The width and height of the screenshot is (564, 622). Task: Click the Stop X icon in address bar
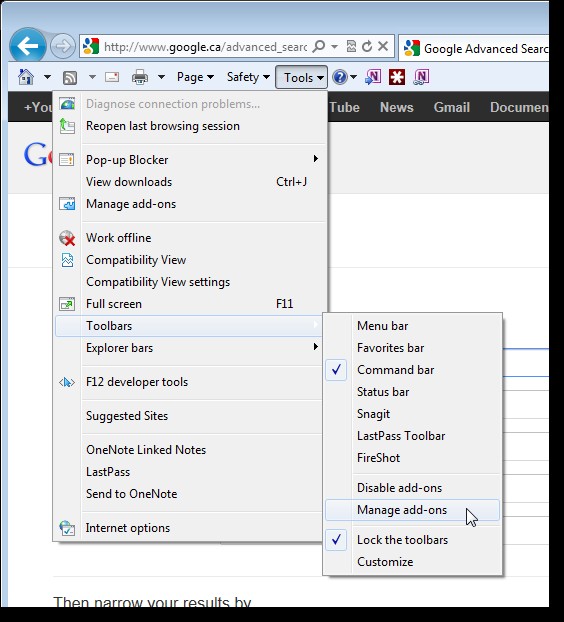tap(383, 46)
